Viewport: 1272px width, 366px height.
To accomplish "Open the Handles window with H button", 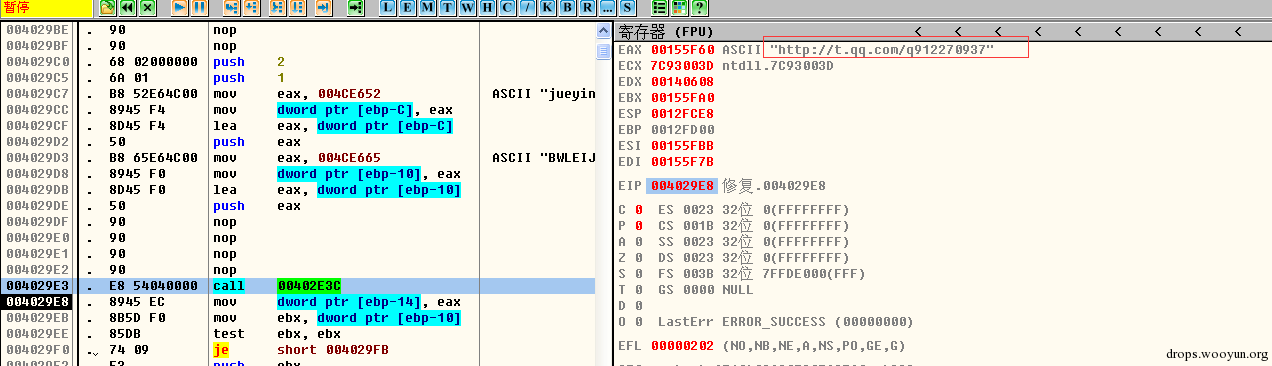I will click(487, 7).
